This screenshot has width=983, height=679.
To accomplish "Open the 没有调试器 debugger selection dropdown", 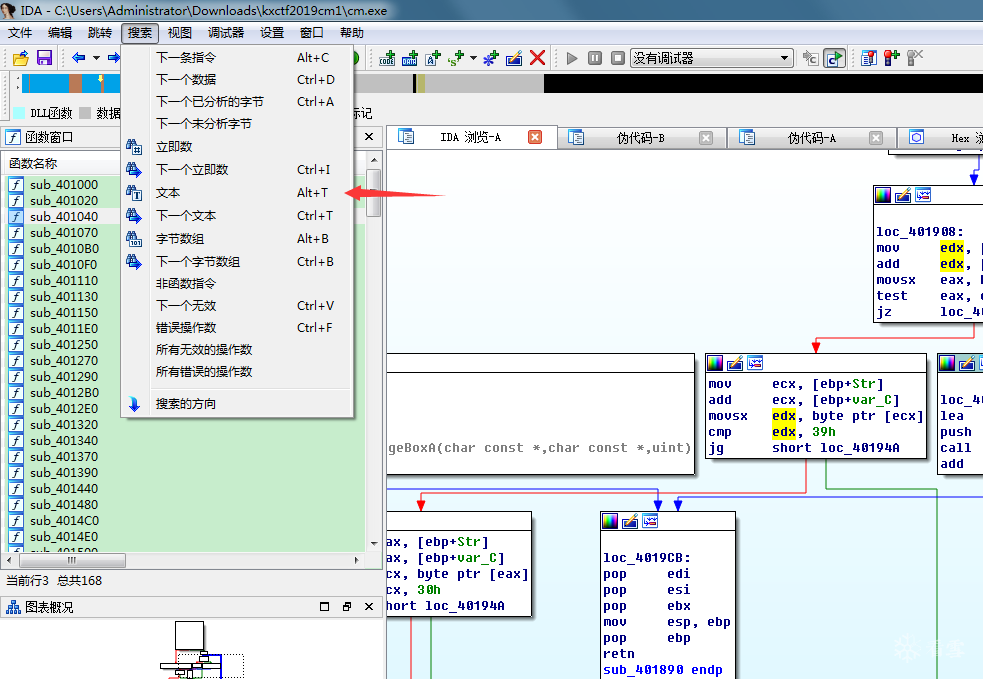I will (x=712, y=58).
